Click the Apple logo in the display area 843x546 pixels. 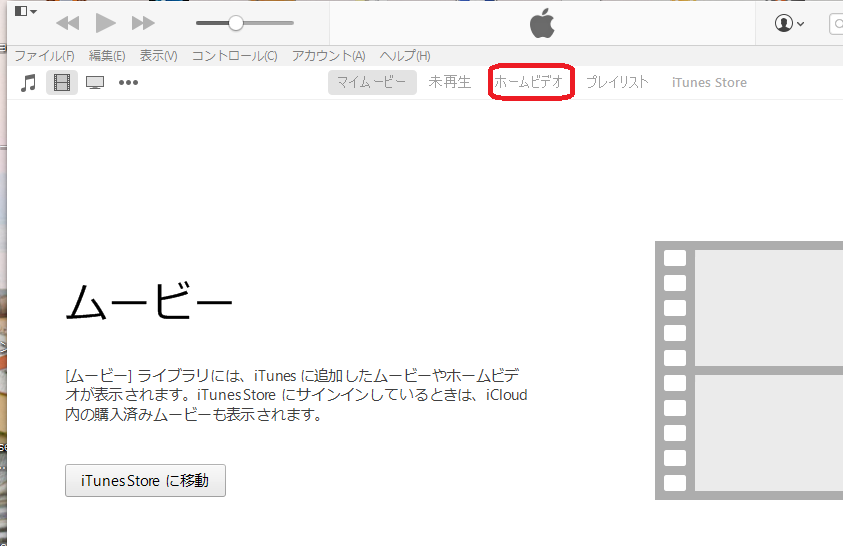coord(542,23)
